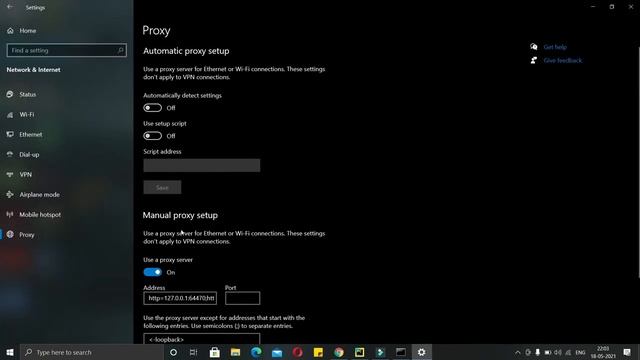Launch Google Chrome from the taskbar
This screenshot has height=360, width=640.
[x=339, y=352]
